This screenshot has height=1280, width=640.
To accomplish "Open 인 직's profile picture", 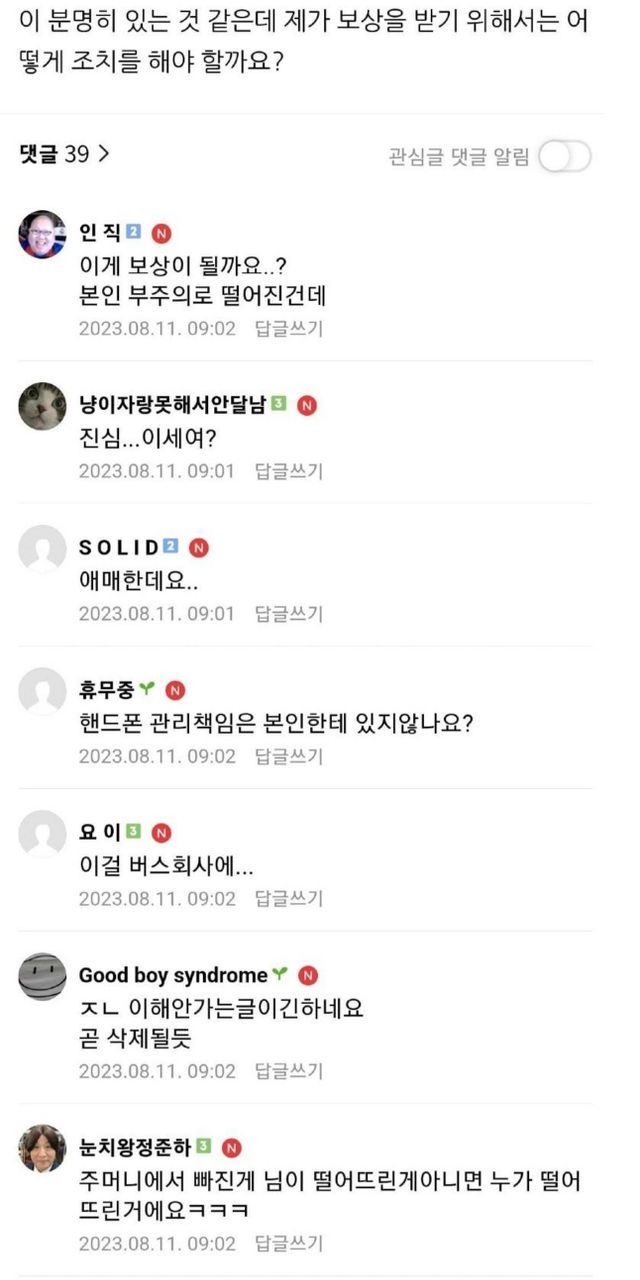I will point(42,235).
